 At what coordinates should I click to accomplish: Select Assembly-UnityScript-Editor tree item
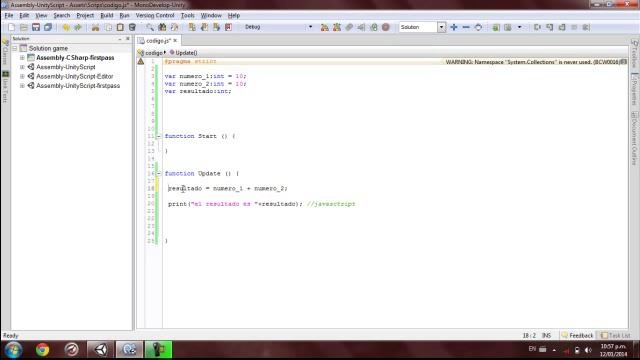pos(74,76)
